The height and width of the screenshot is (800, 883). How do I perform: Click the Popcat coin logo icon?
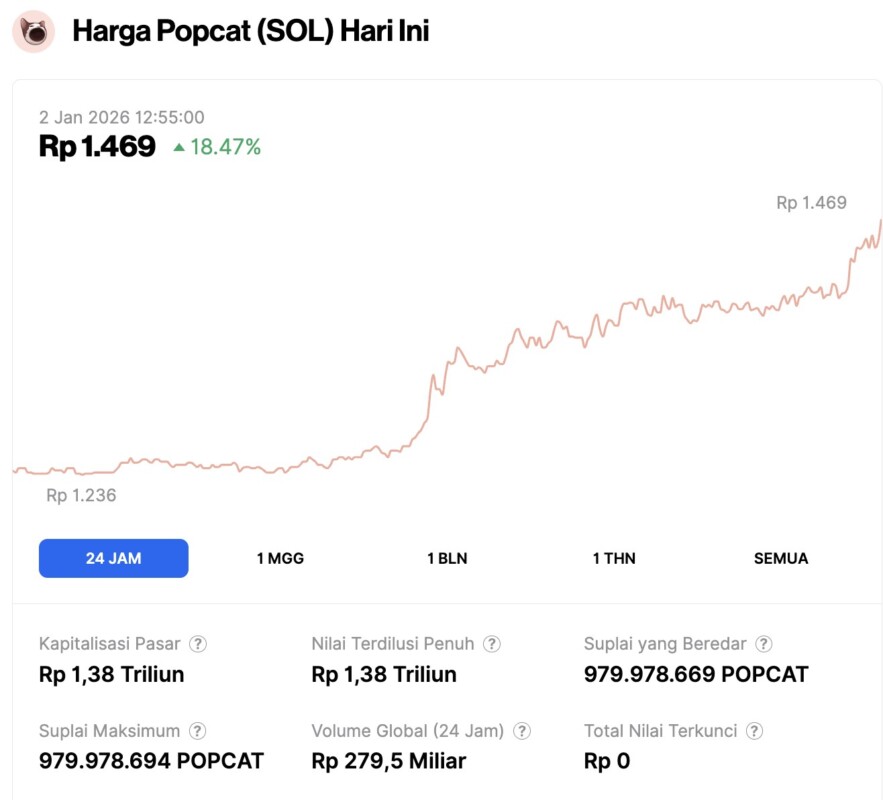33,31
